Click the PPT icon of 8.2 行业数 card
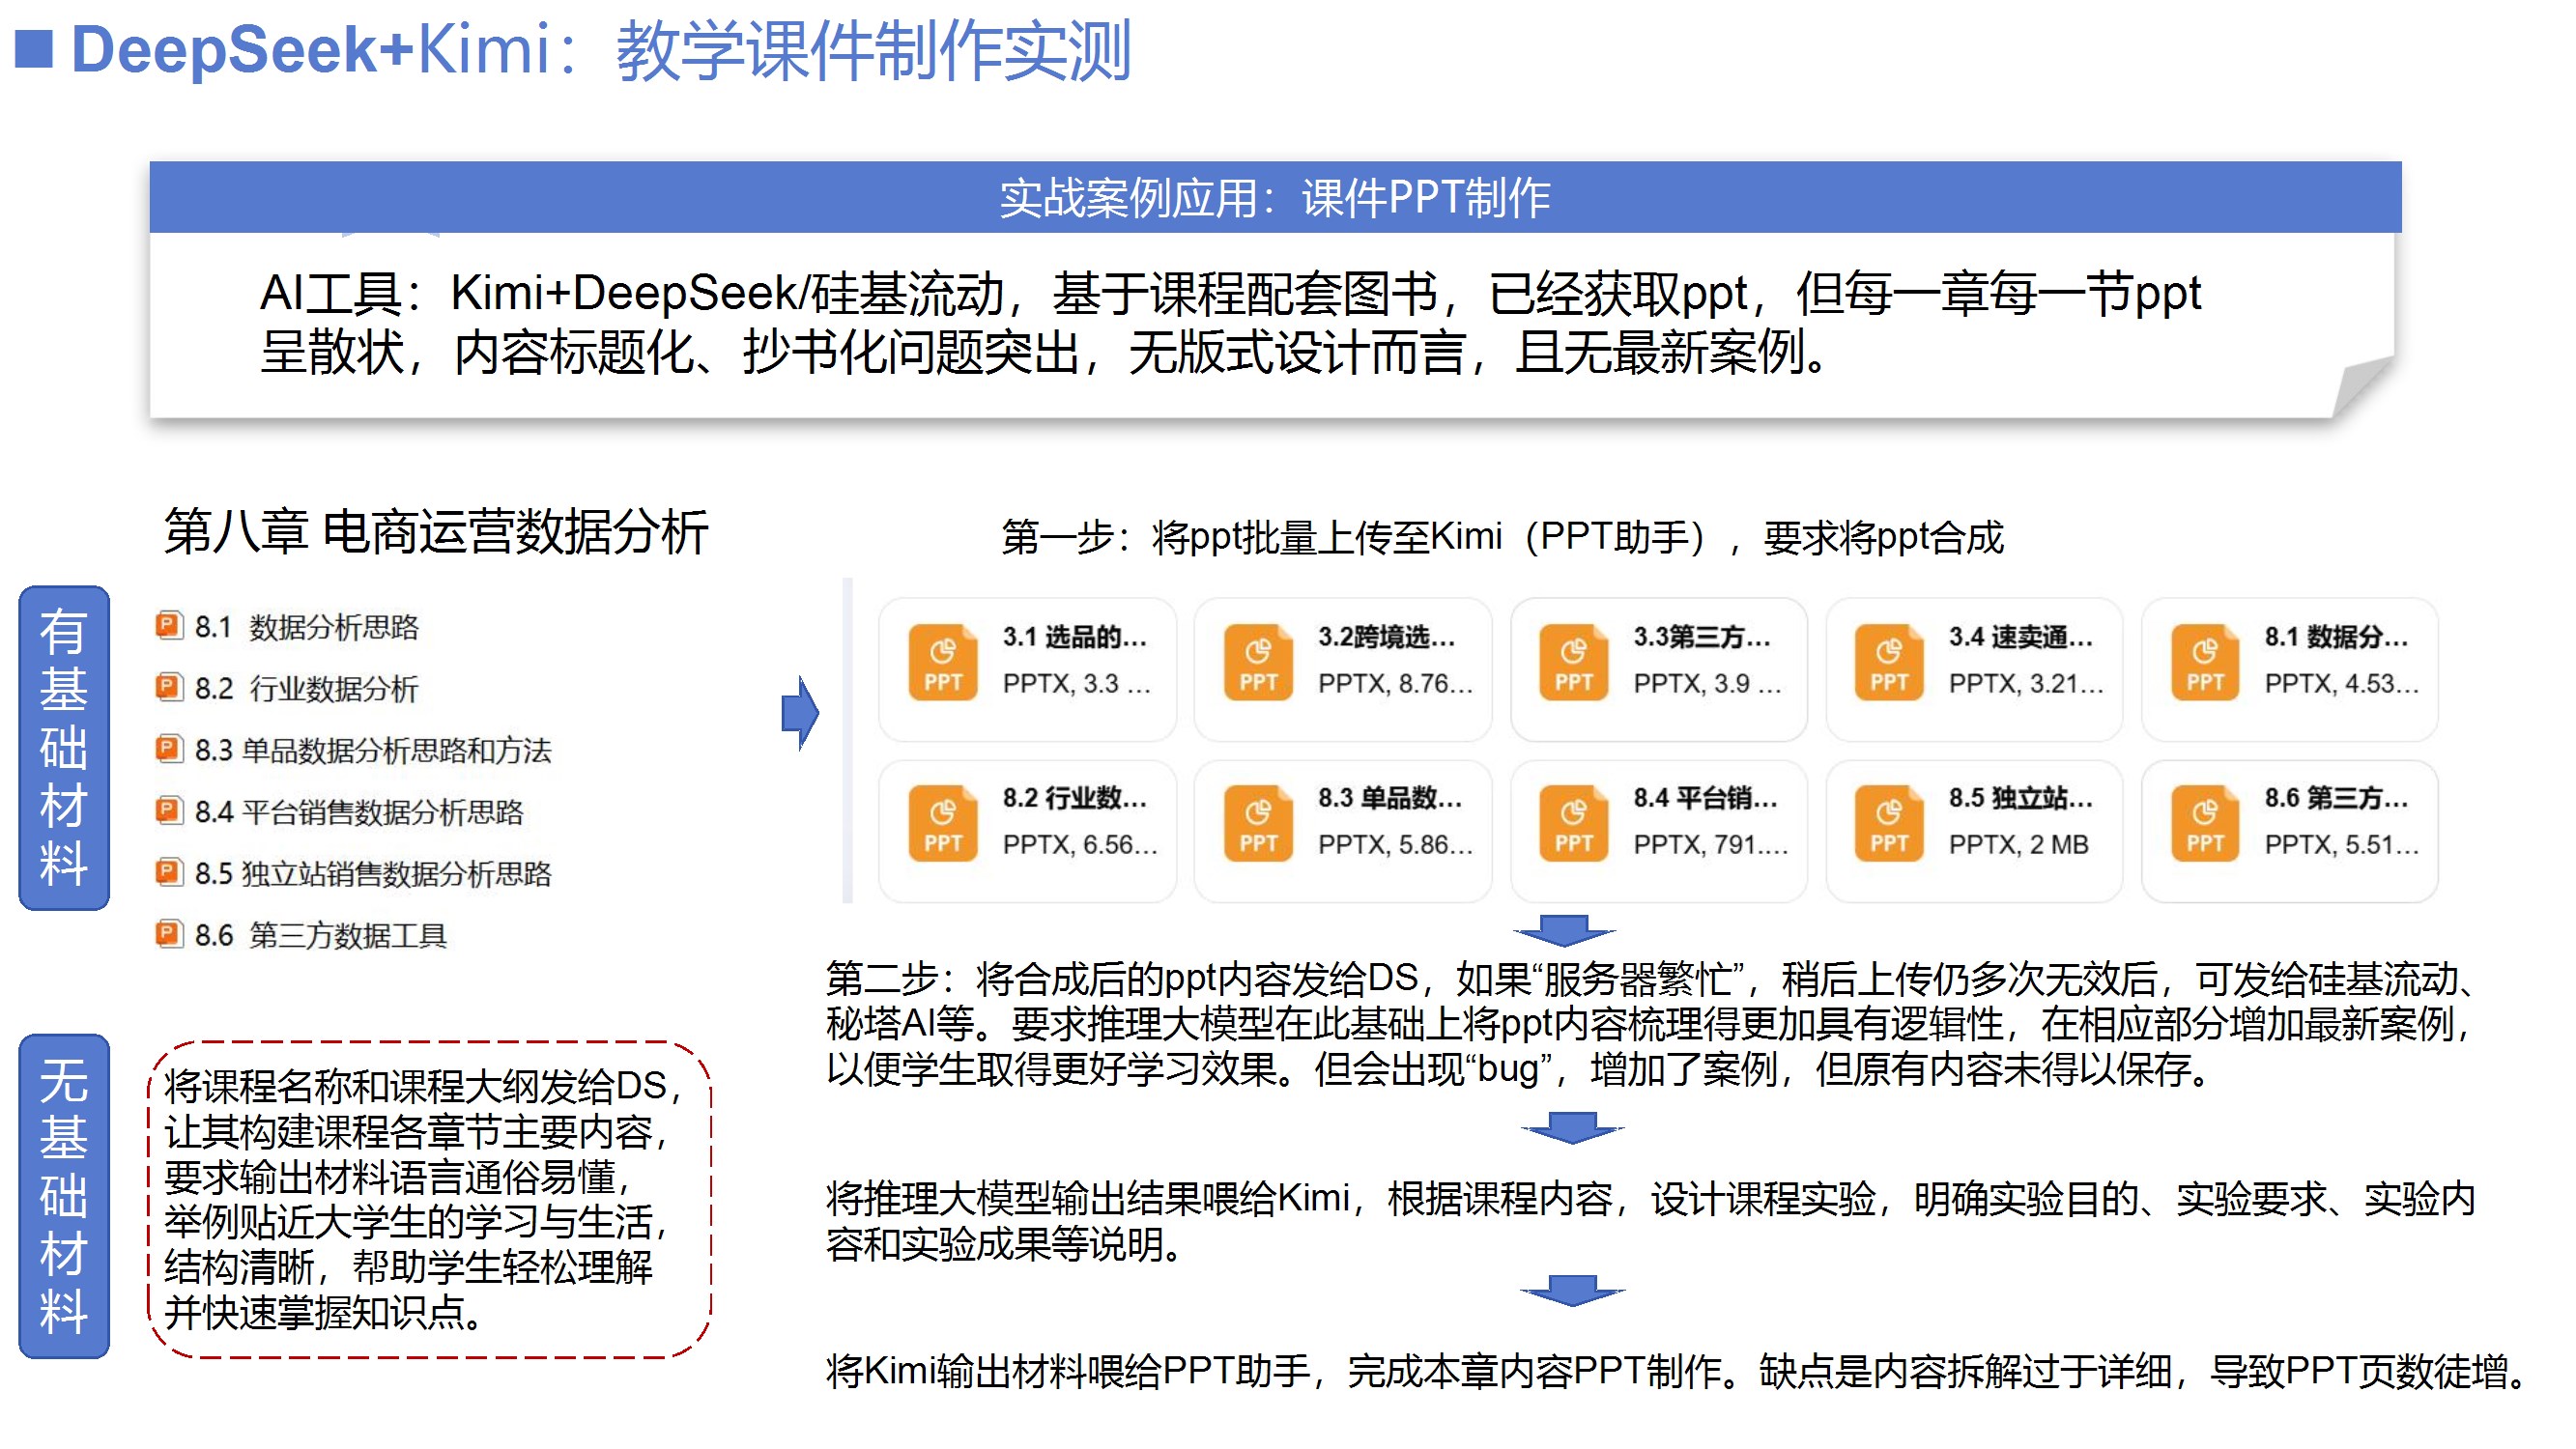 (942, 823)
